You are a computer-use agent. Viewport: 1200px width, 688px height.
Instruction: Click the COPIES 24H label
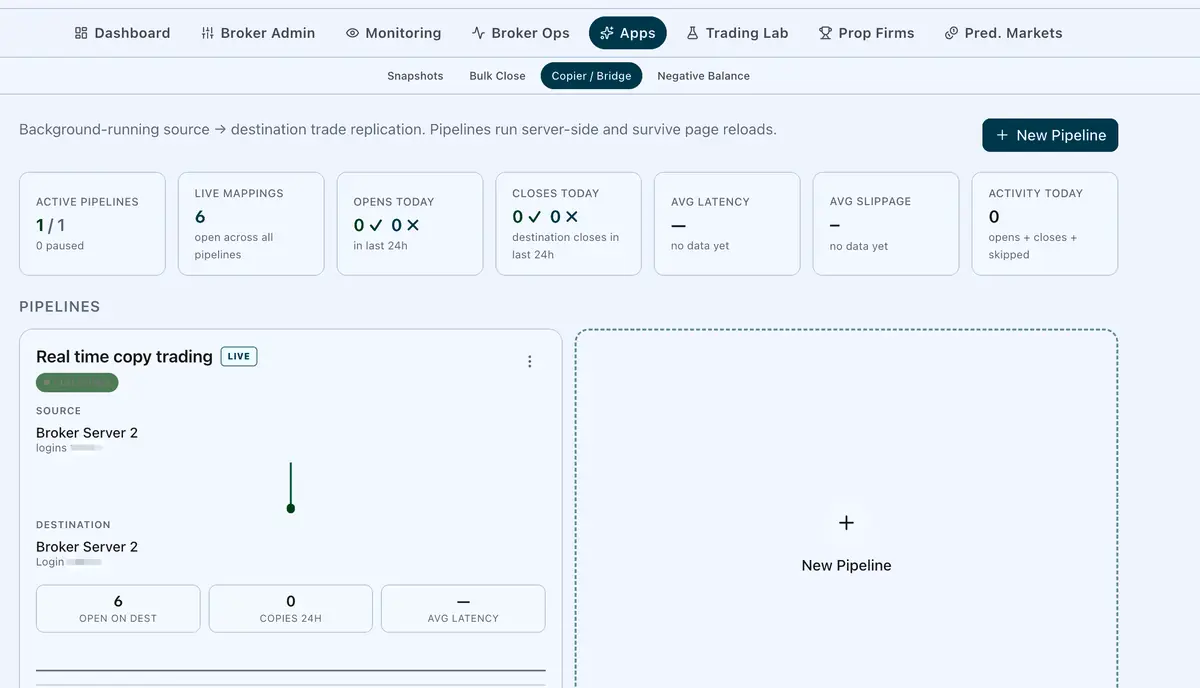pyautogui.click(x=291, y=619)
